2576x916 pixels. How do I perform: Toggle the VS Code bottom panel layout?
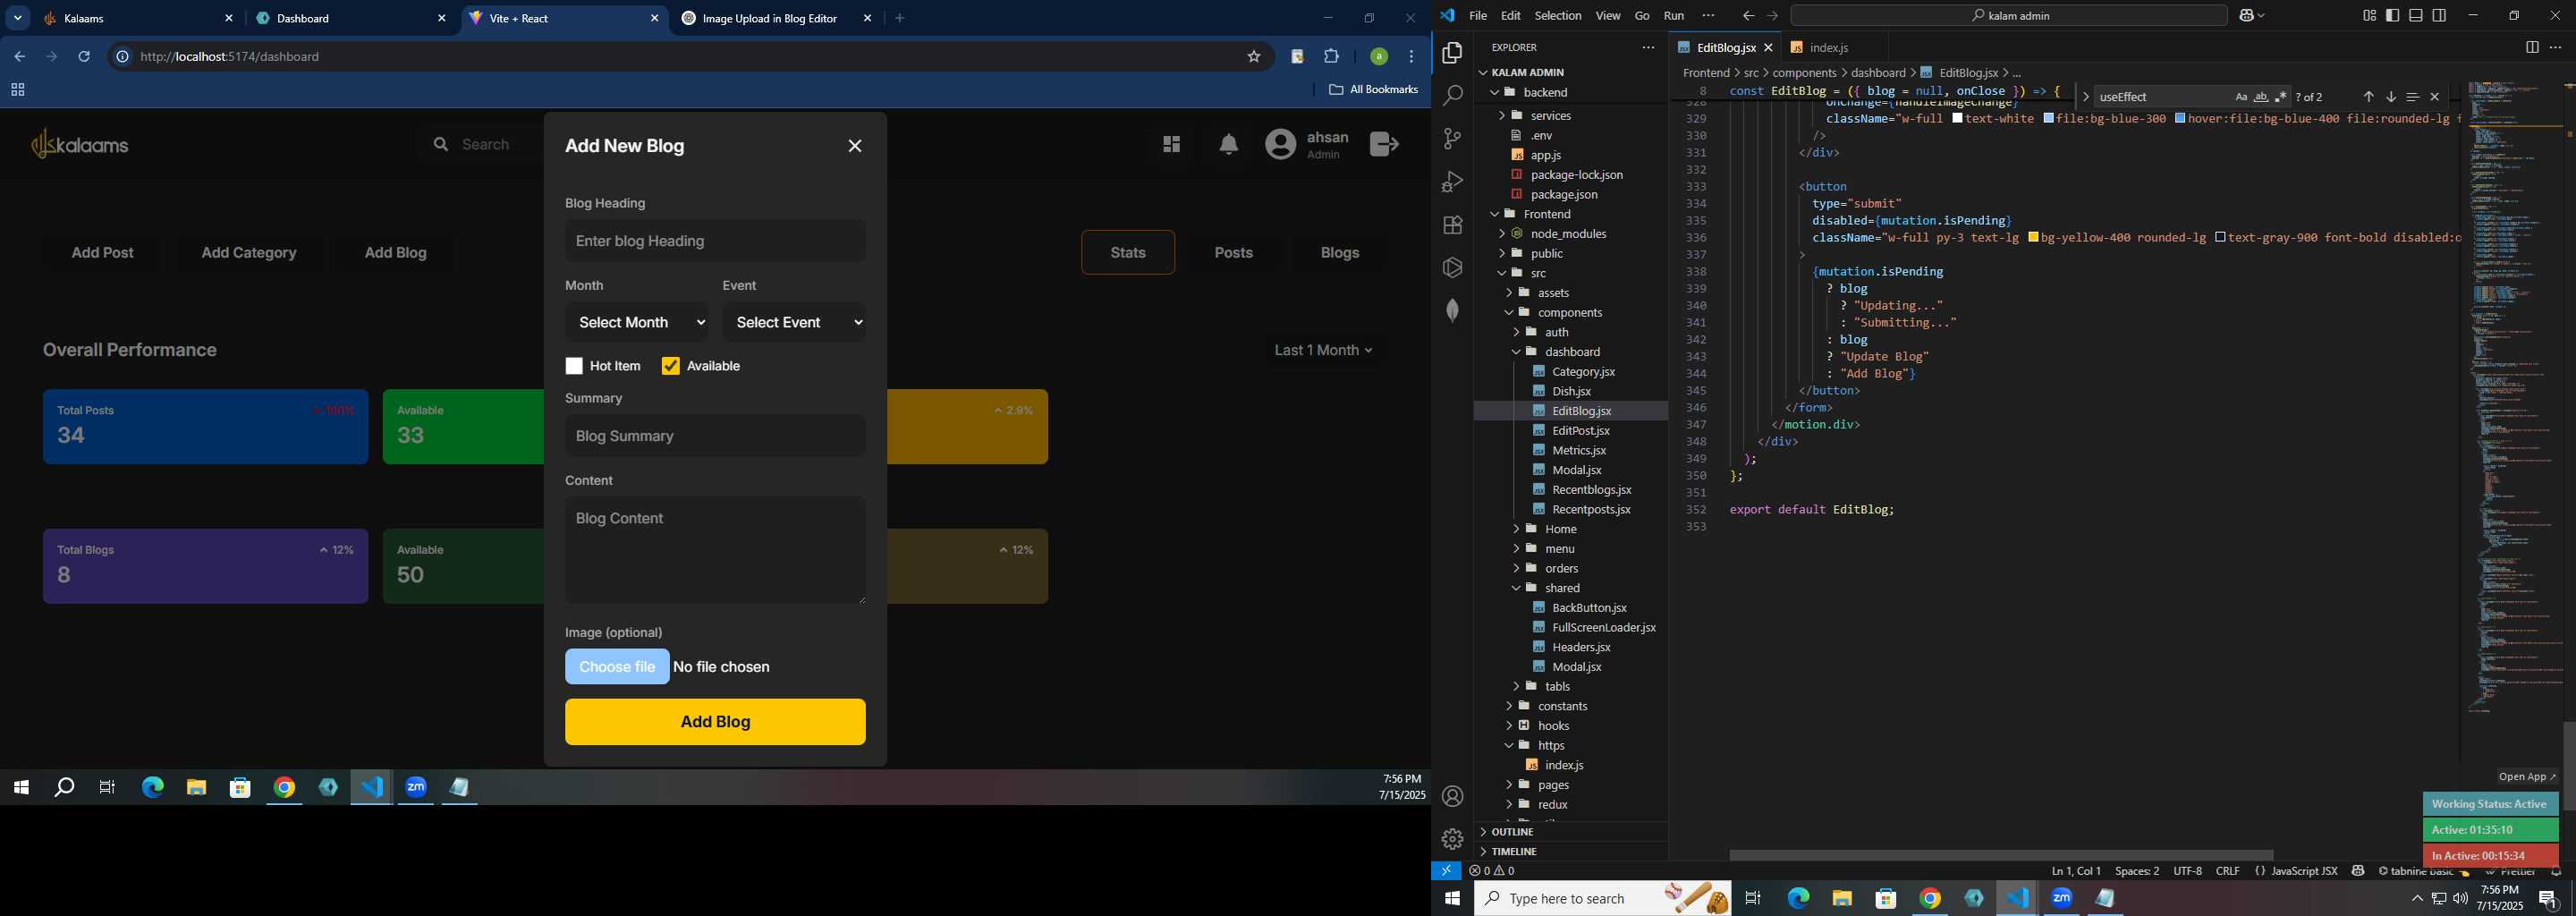point(2416,16)
